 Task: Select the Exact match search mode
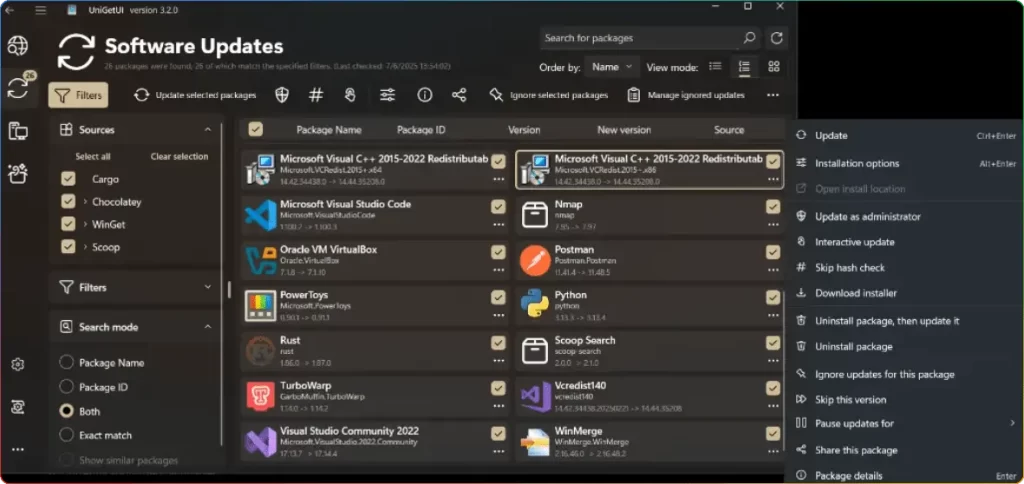(66, 435)
